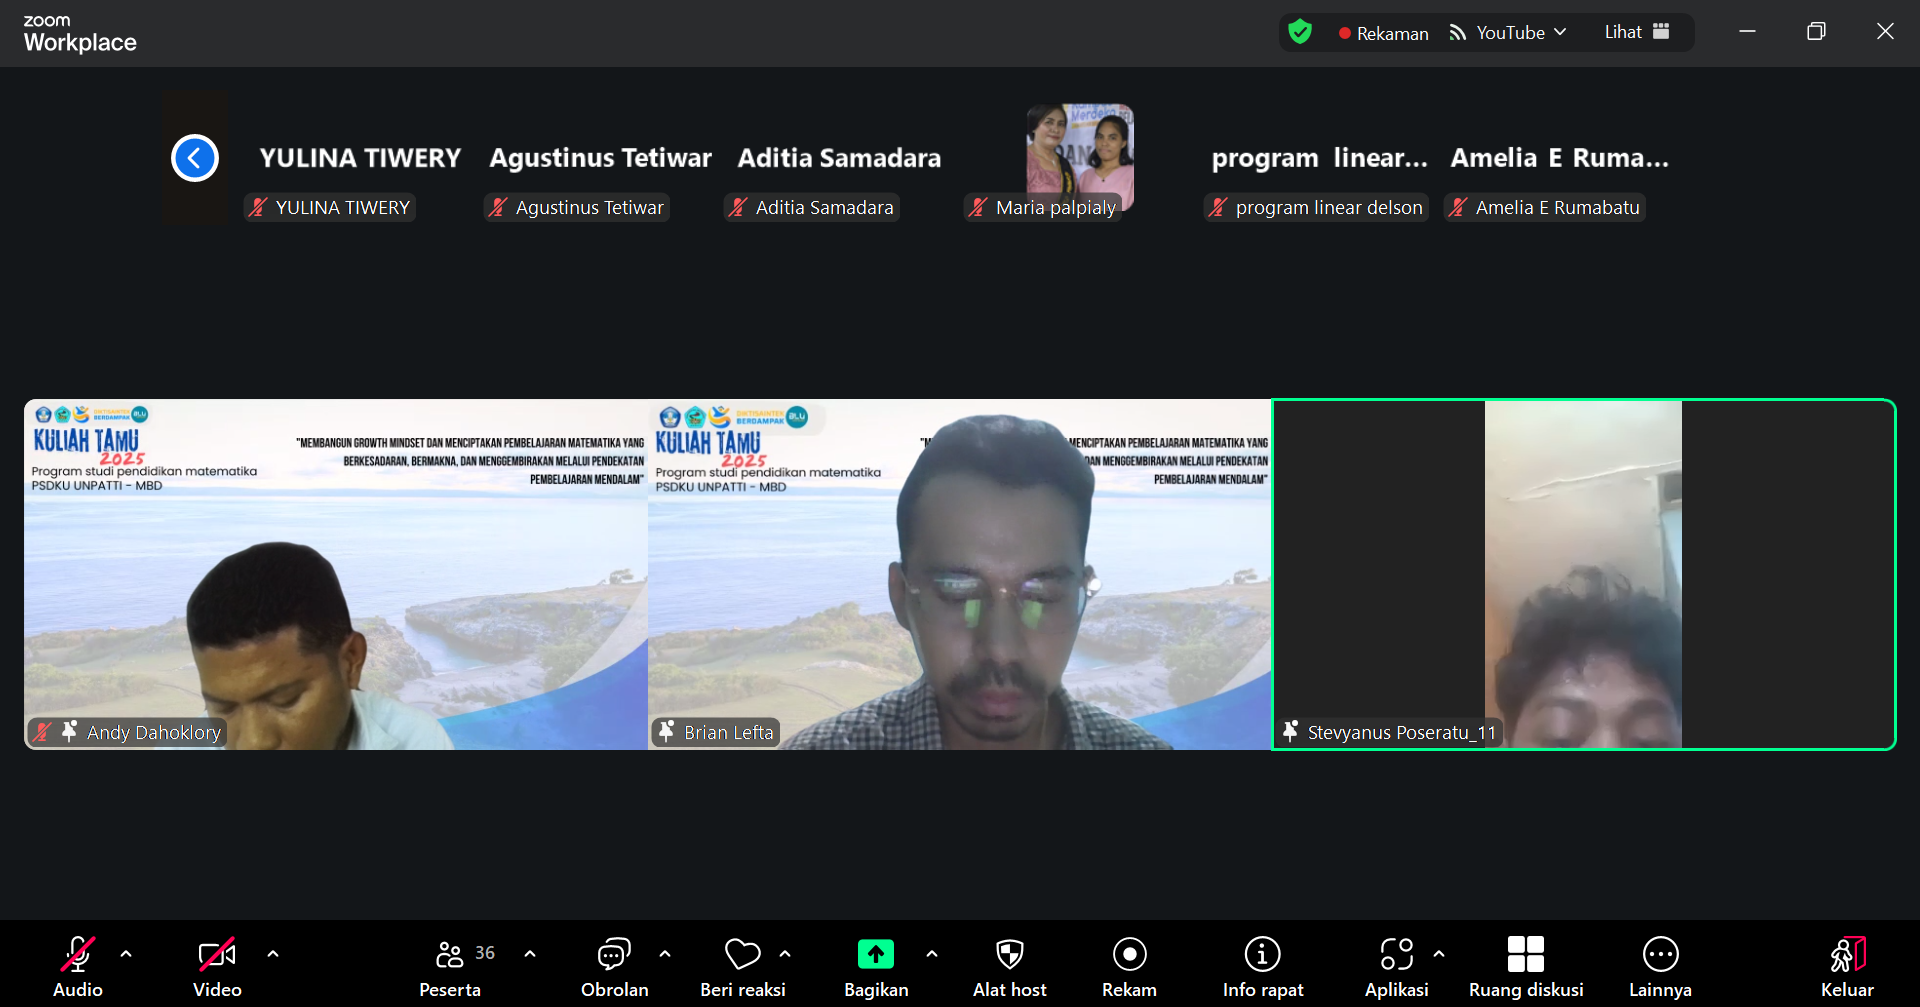Open the Lihat view layout menu
The height and width of the screenshot is (1007, 1920).
(x=1636, y=32)
